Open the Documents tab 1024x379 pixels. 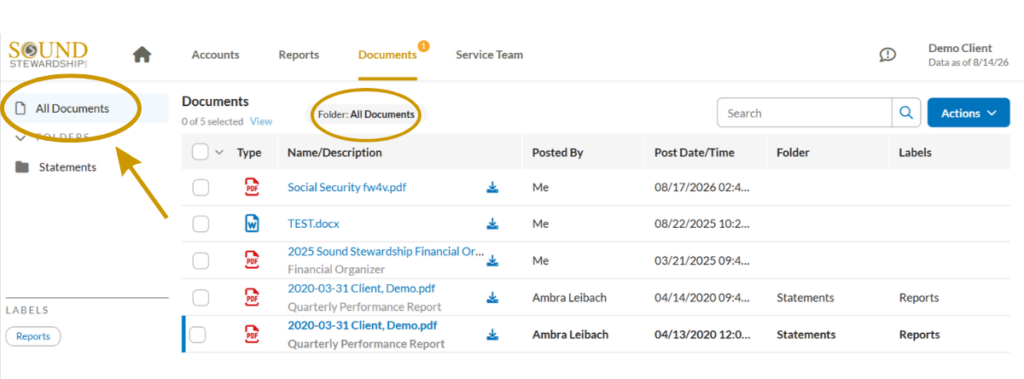point(387,55)
